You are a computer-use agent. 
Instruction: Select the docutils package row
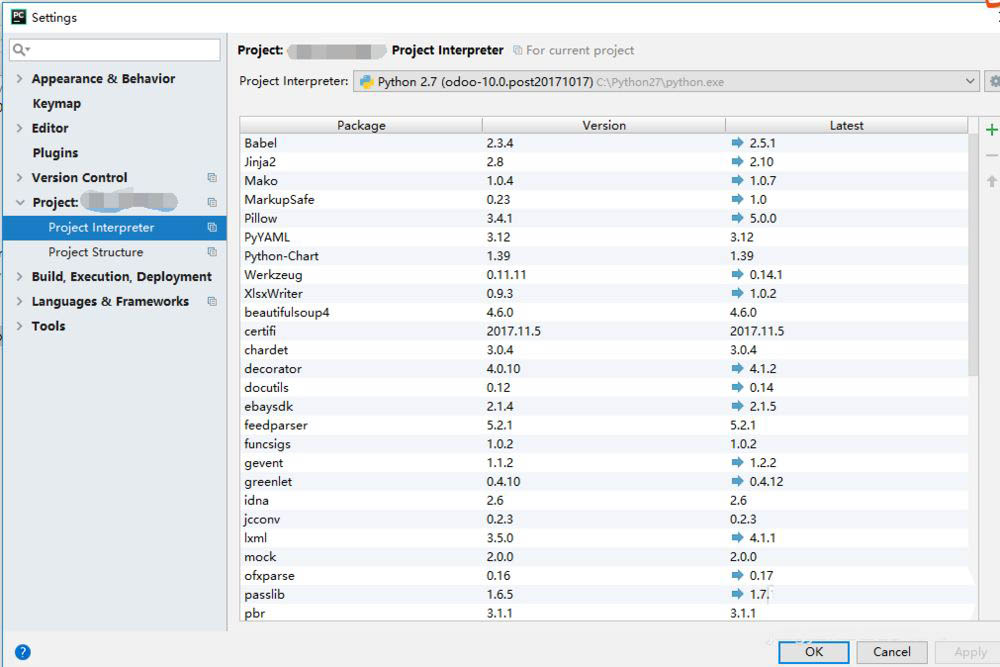(x=604, y=388)
